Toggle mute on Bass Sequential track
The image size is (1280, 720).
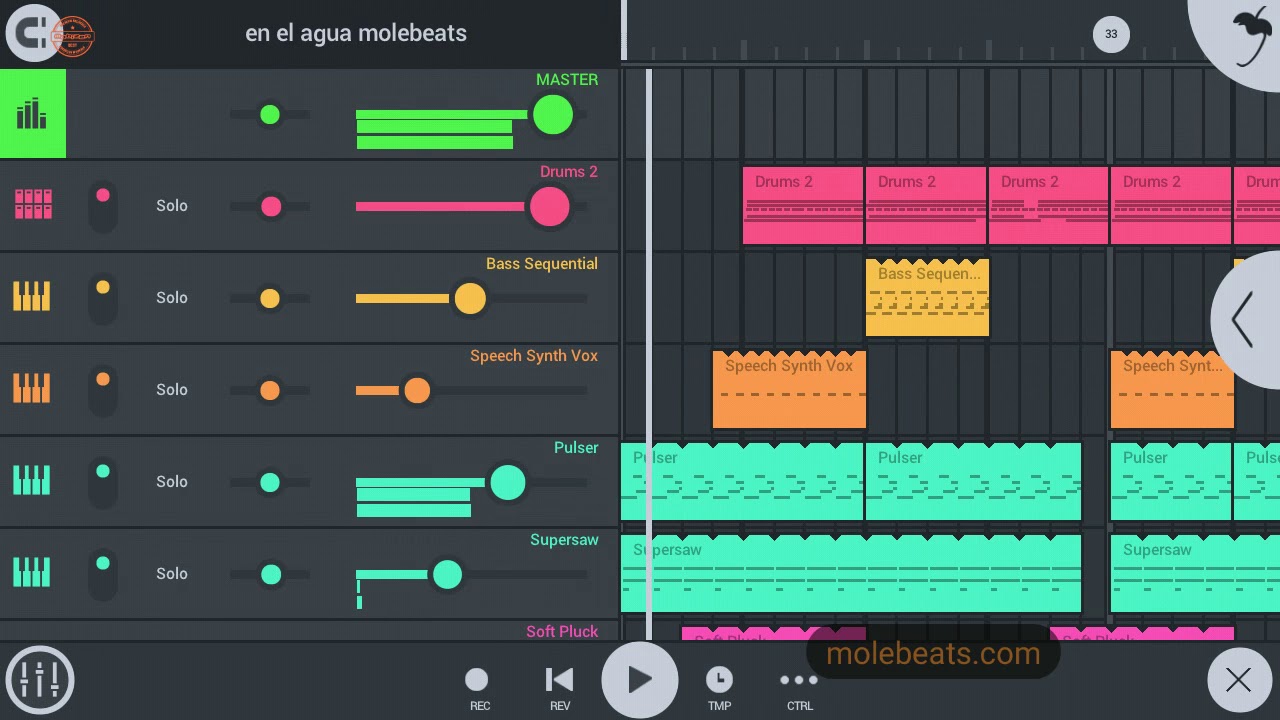pyautogui.click(x=103, y=298)
